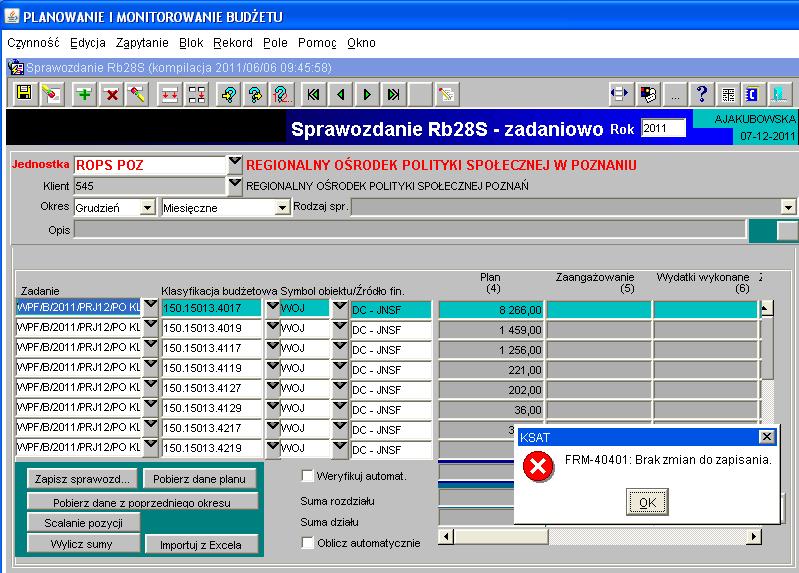
Task: Click 'Pobierz dane z poprzedniego okresu' button
Action: tap(142, 502)
